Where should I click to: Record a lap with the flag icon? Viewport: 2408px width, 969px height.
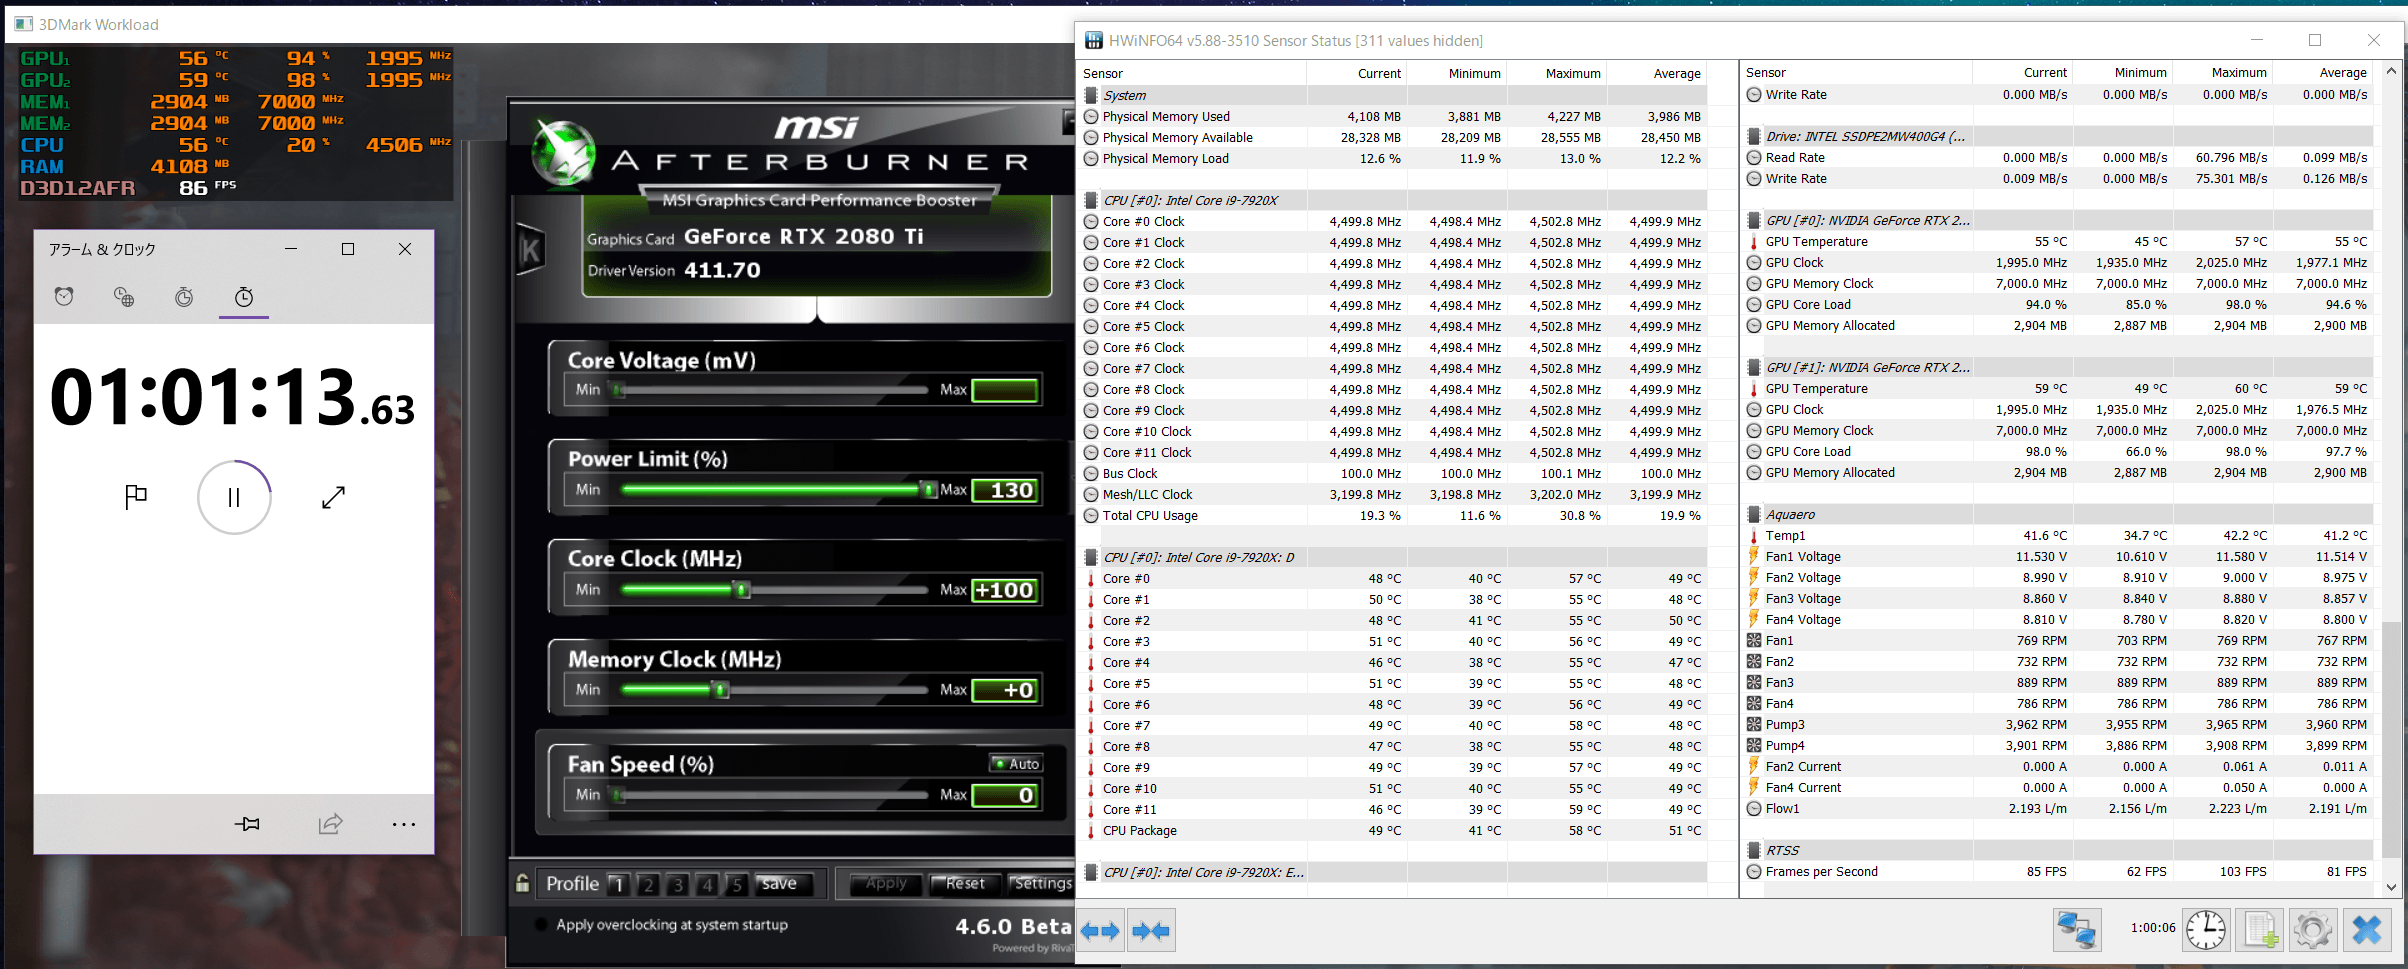point(136,496)
